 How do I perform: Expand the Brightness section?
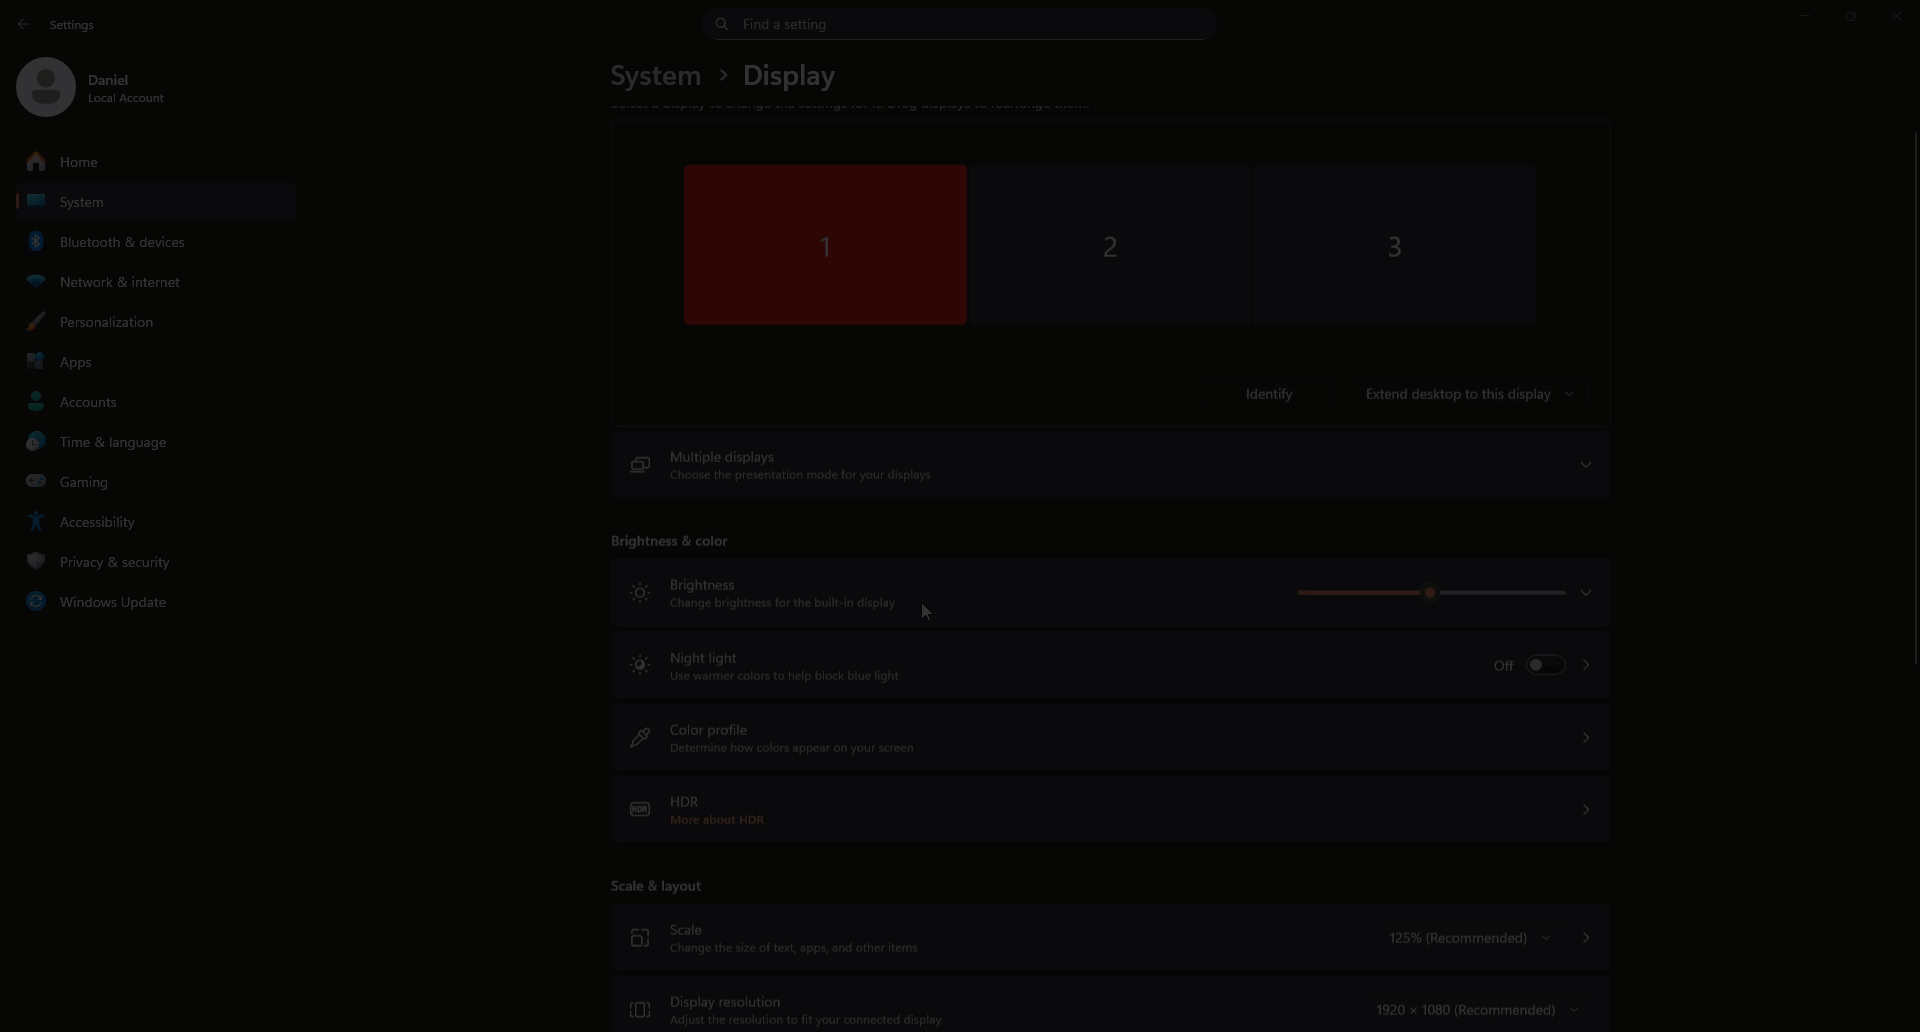tap(1586, 592)
